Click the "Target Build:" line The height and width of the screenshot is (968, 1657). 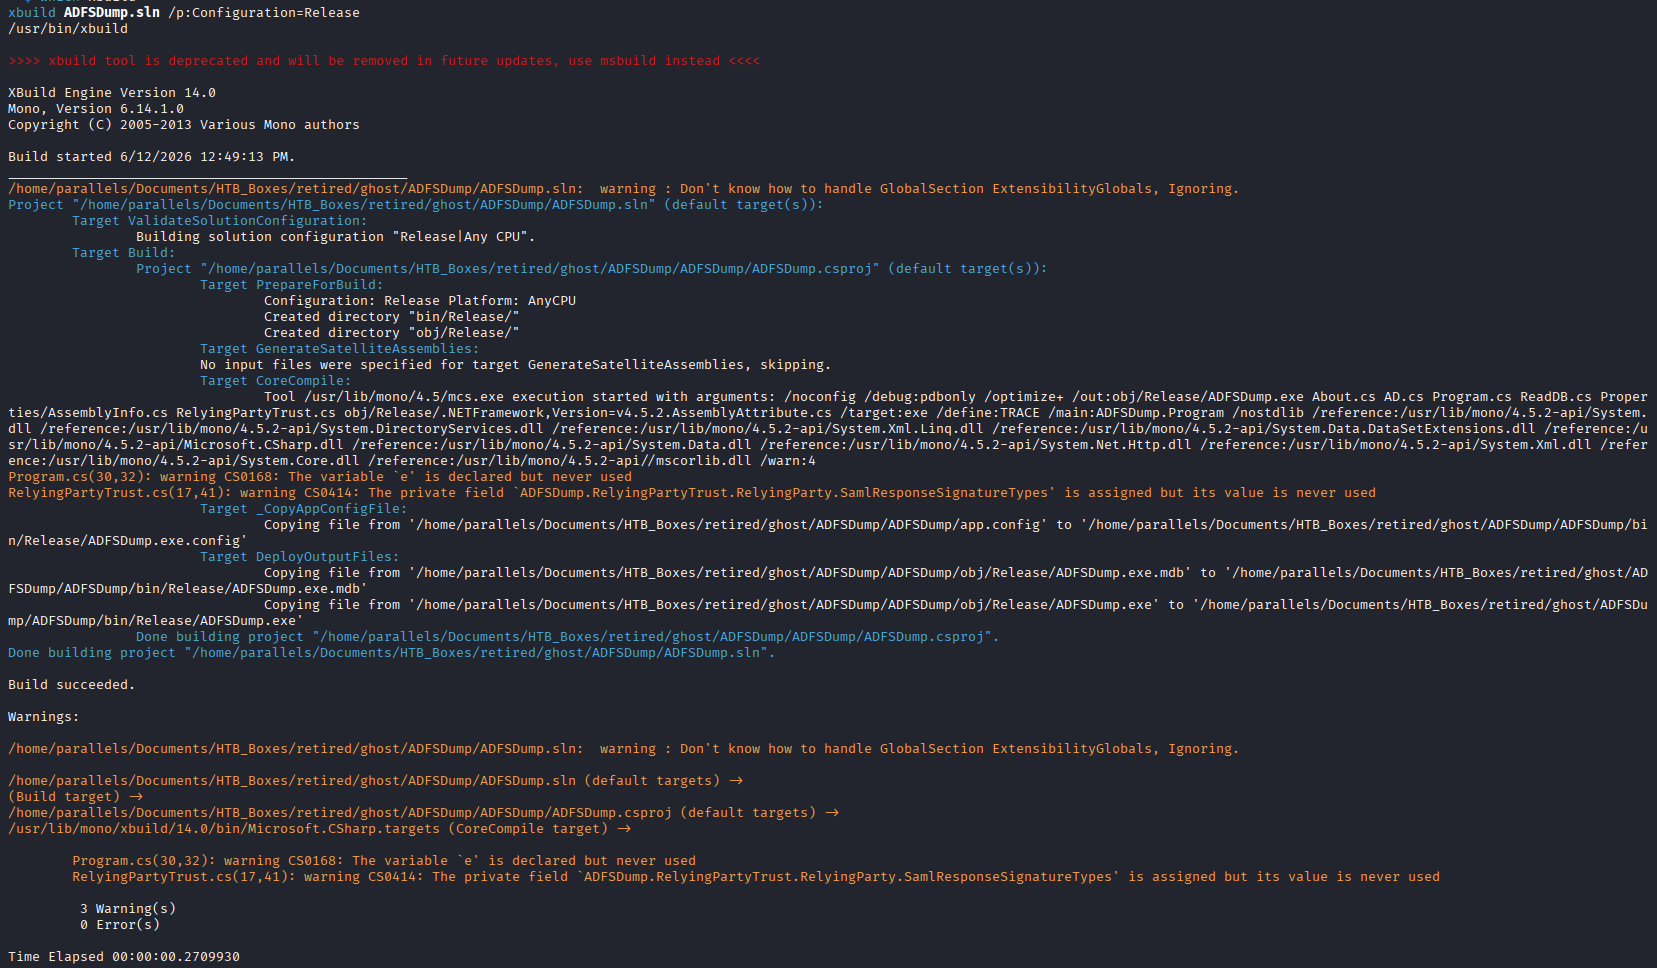(124, 253)
